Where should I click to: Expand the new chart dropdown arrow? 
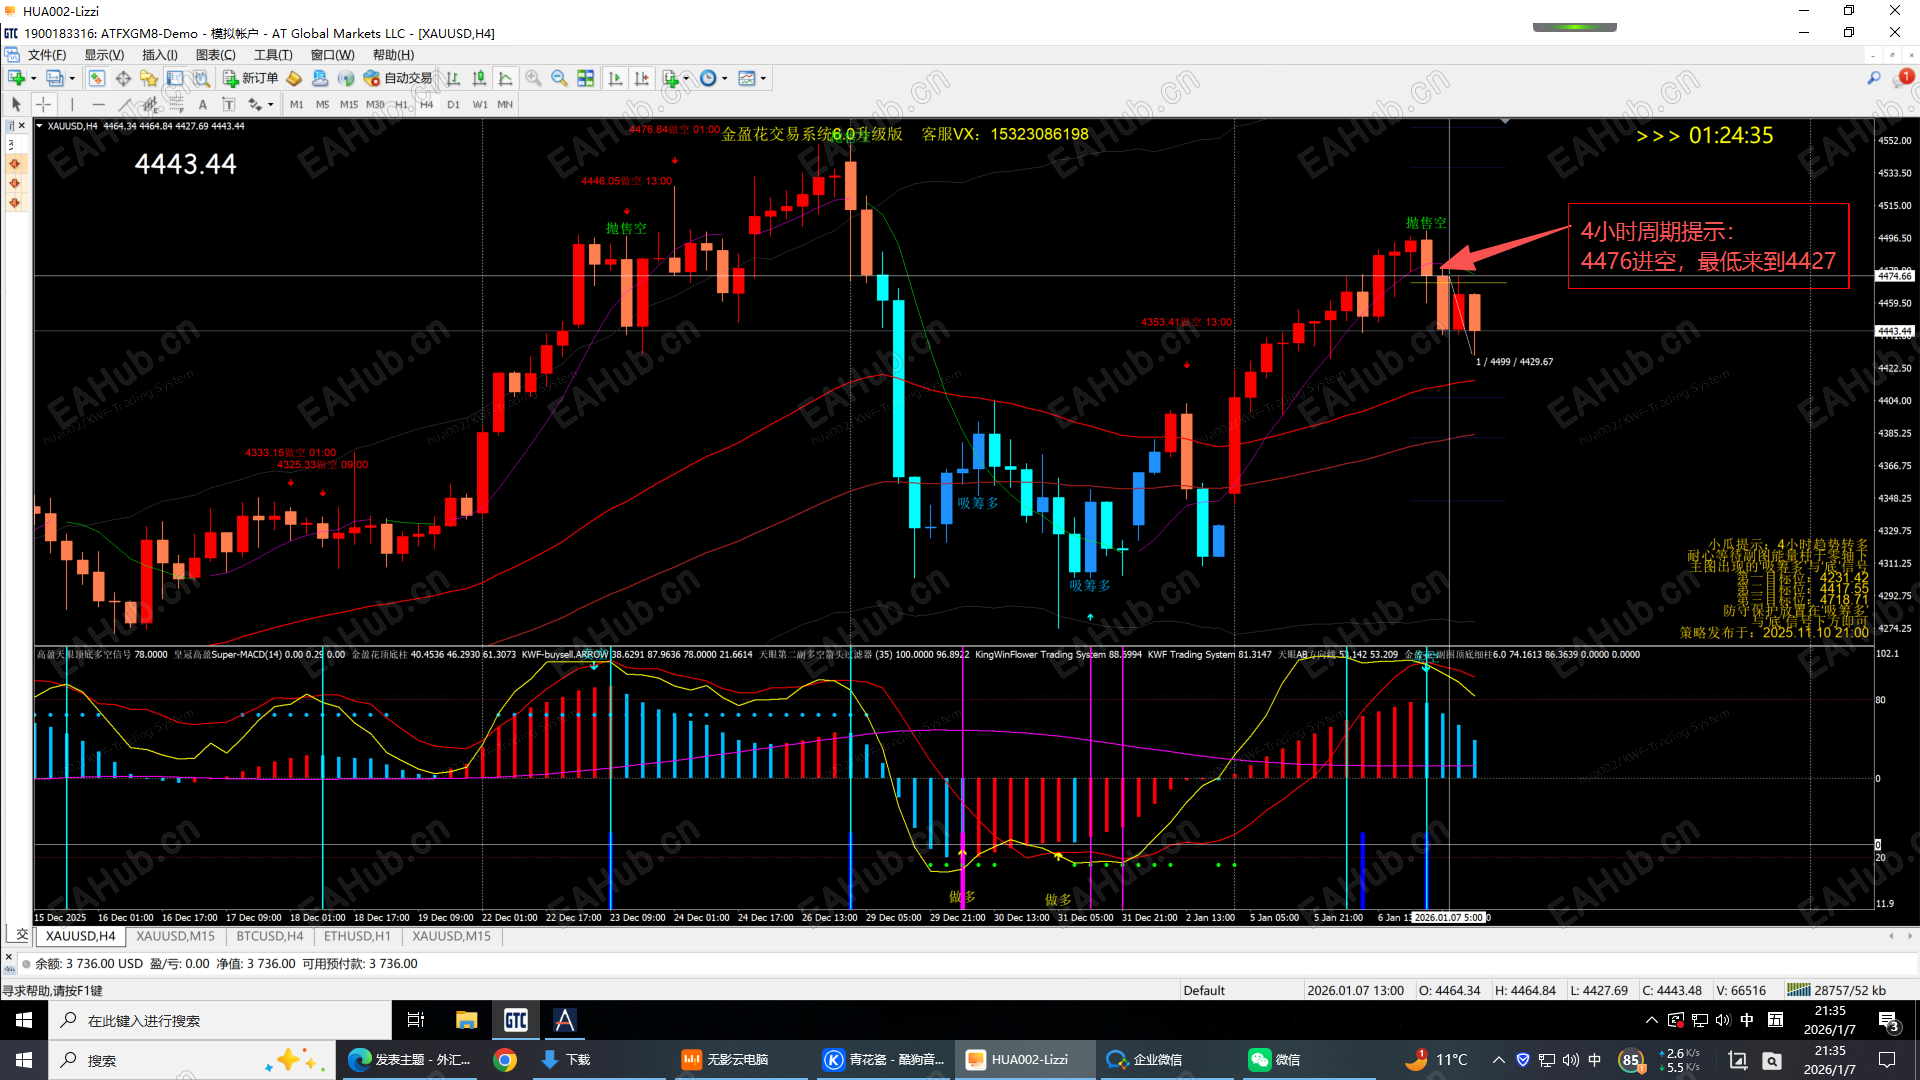33,78
